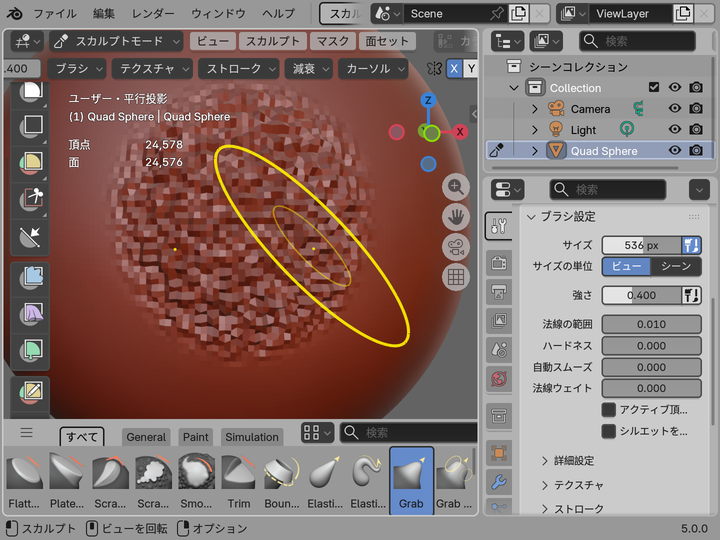Choose the Plateau brush
The width and height of the screenshot is (720, 540).
[67, 480]
